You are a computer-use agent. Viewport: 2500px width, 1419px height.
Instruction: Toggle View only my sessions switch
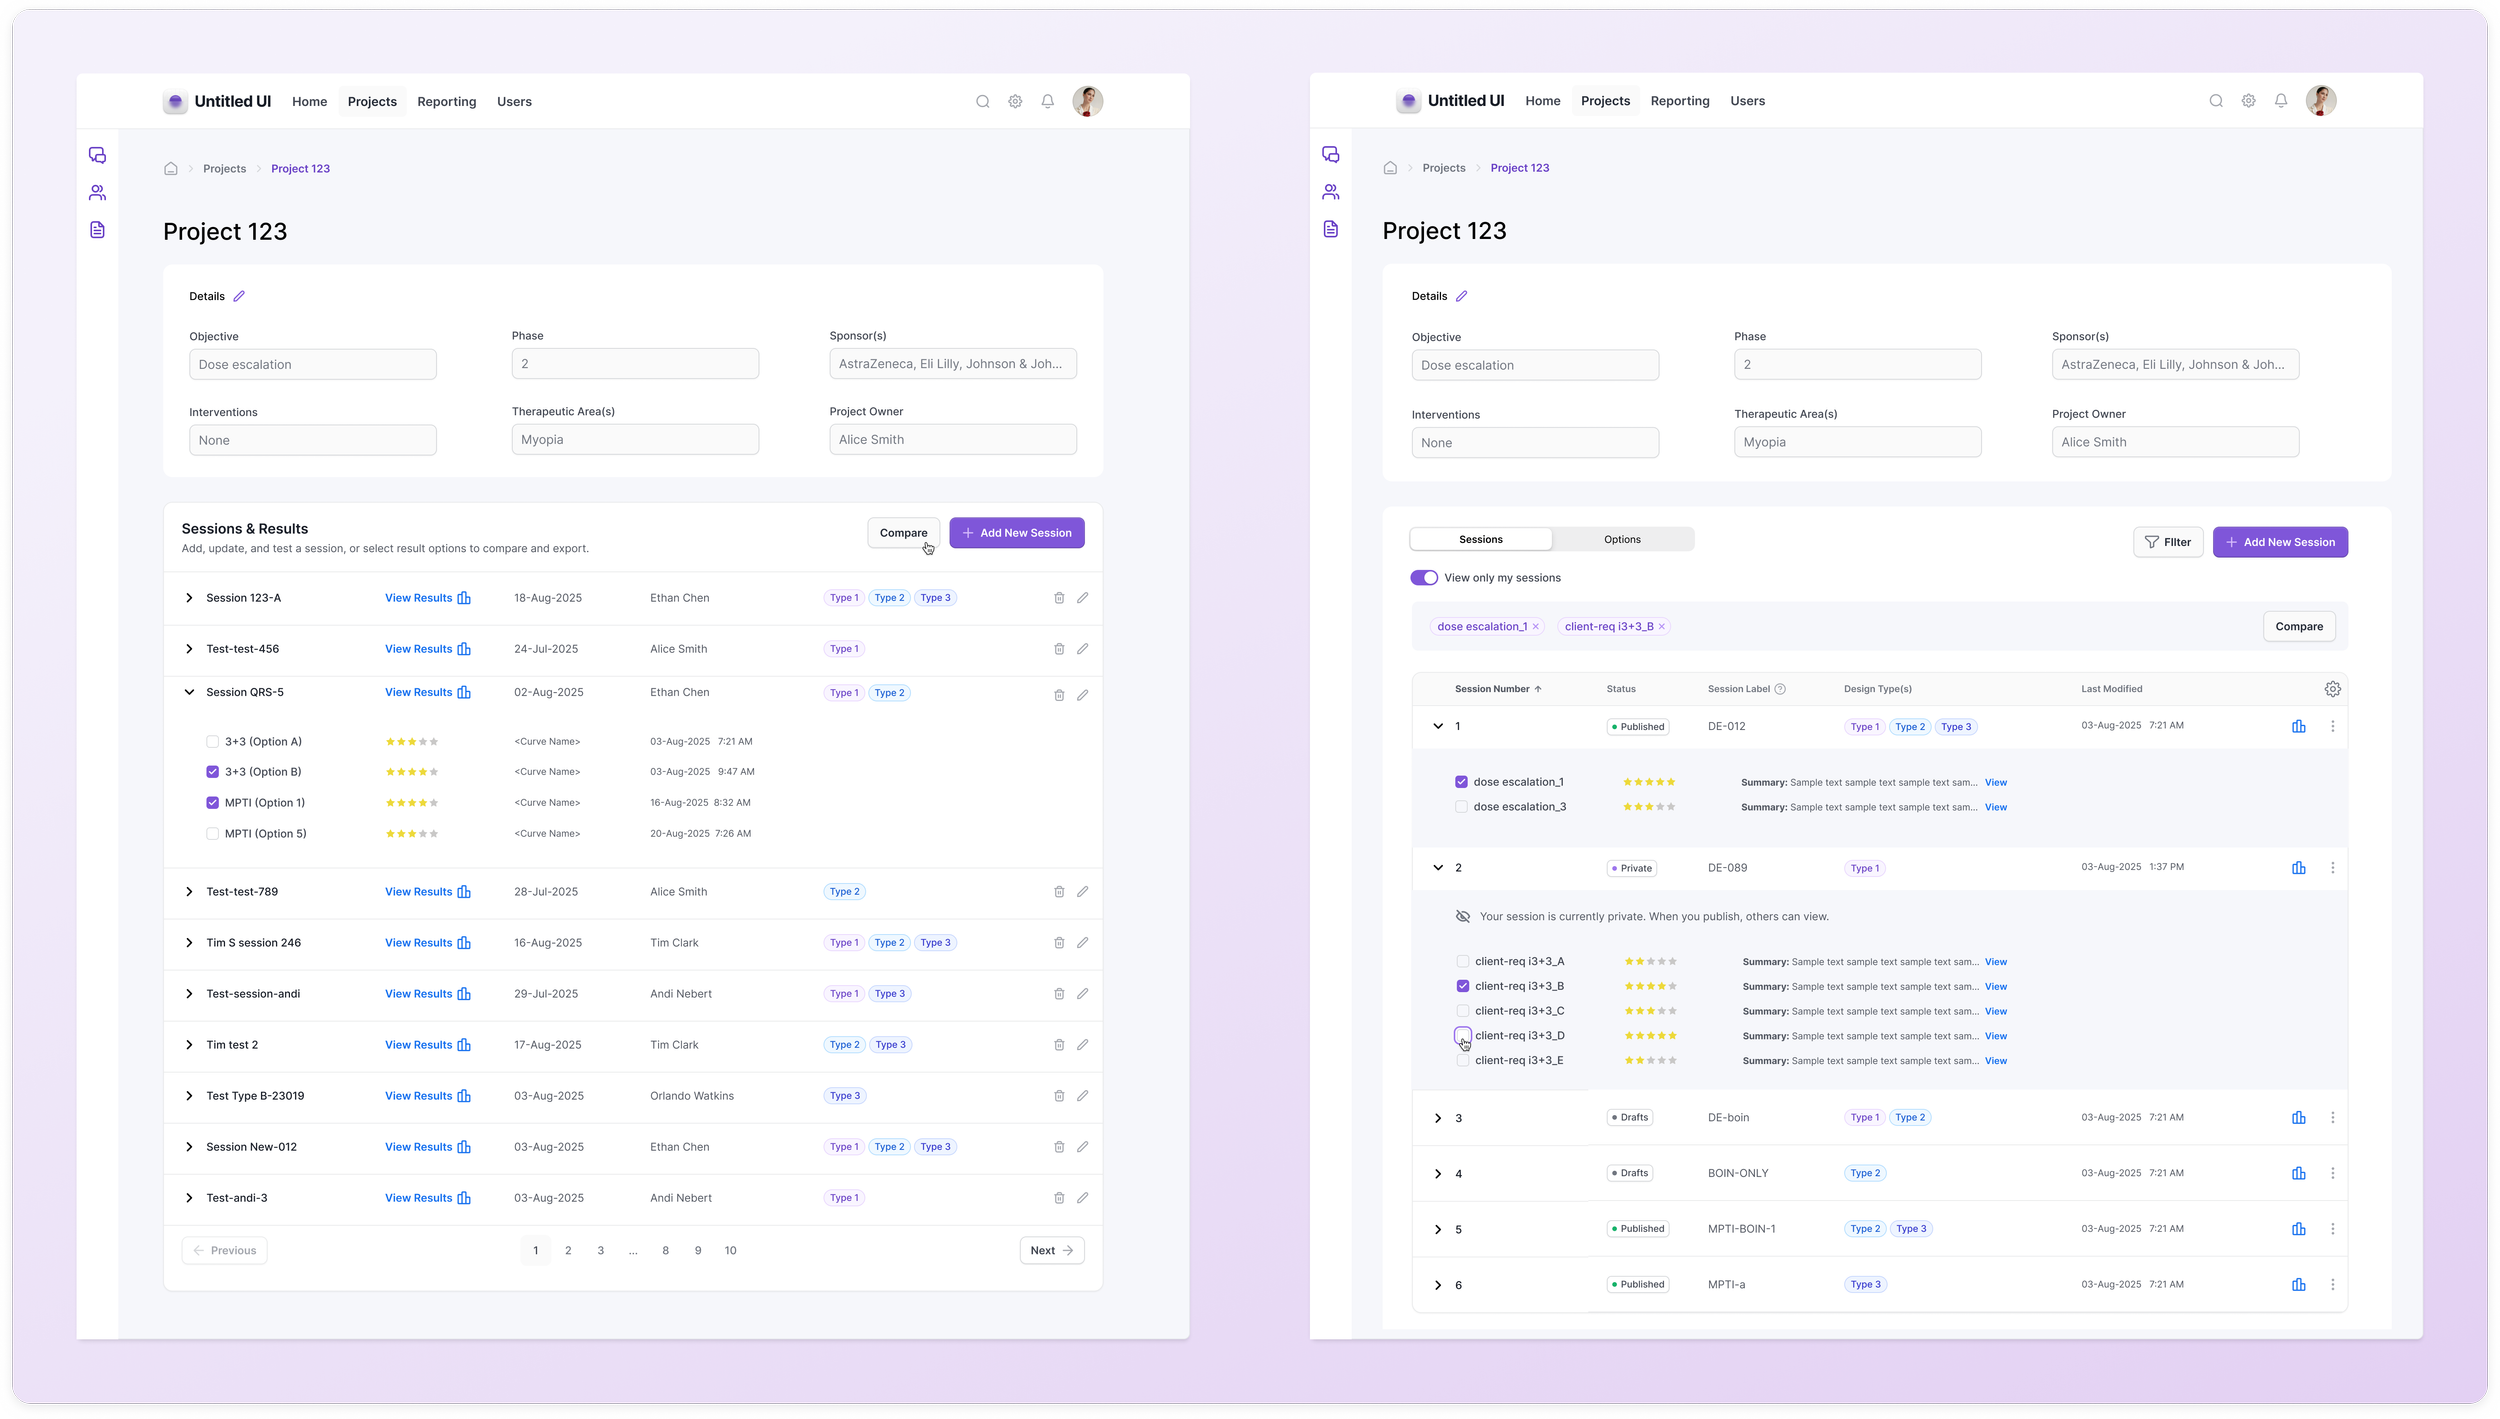tap(1423, 578)
